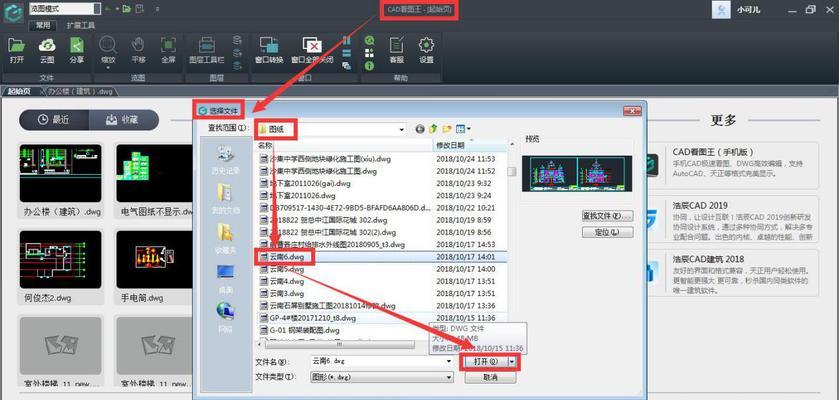Click the quick-access open folder icon

(x=126, y=9)
